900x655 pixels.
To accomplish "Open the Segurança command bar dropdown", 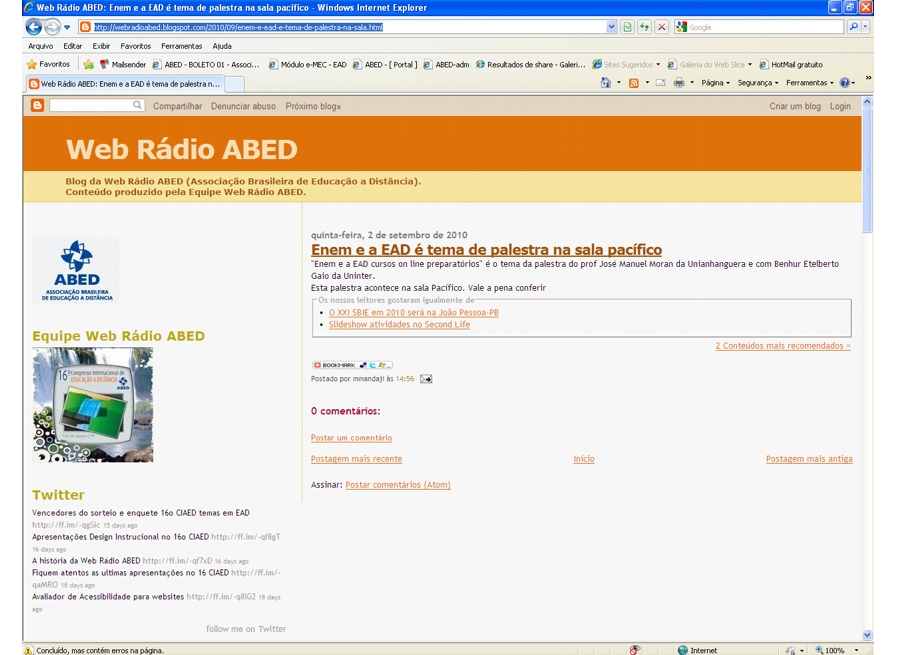I will tap(758, 83).
